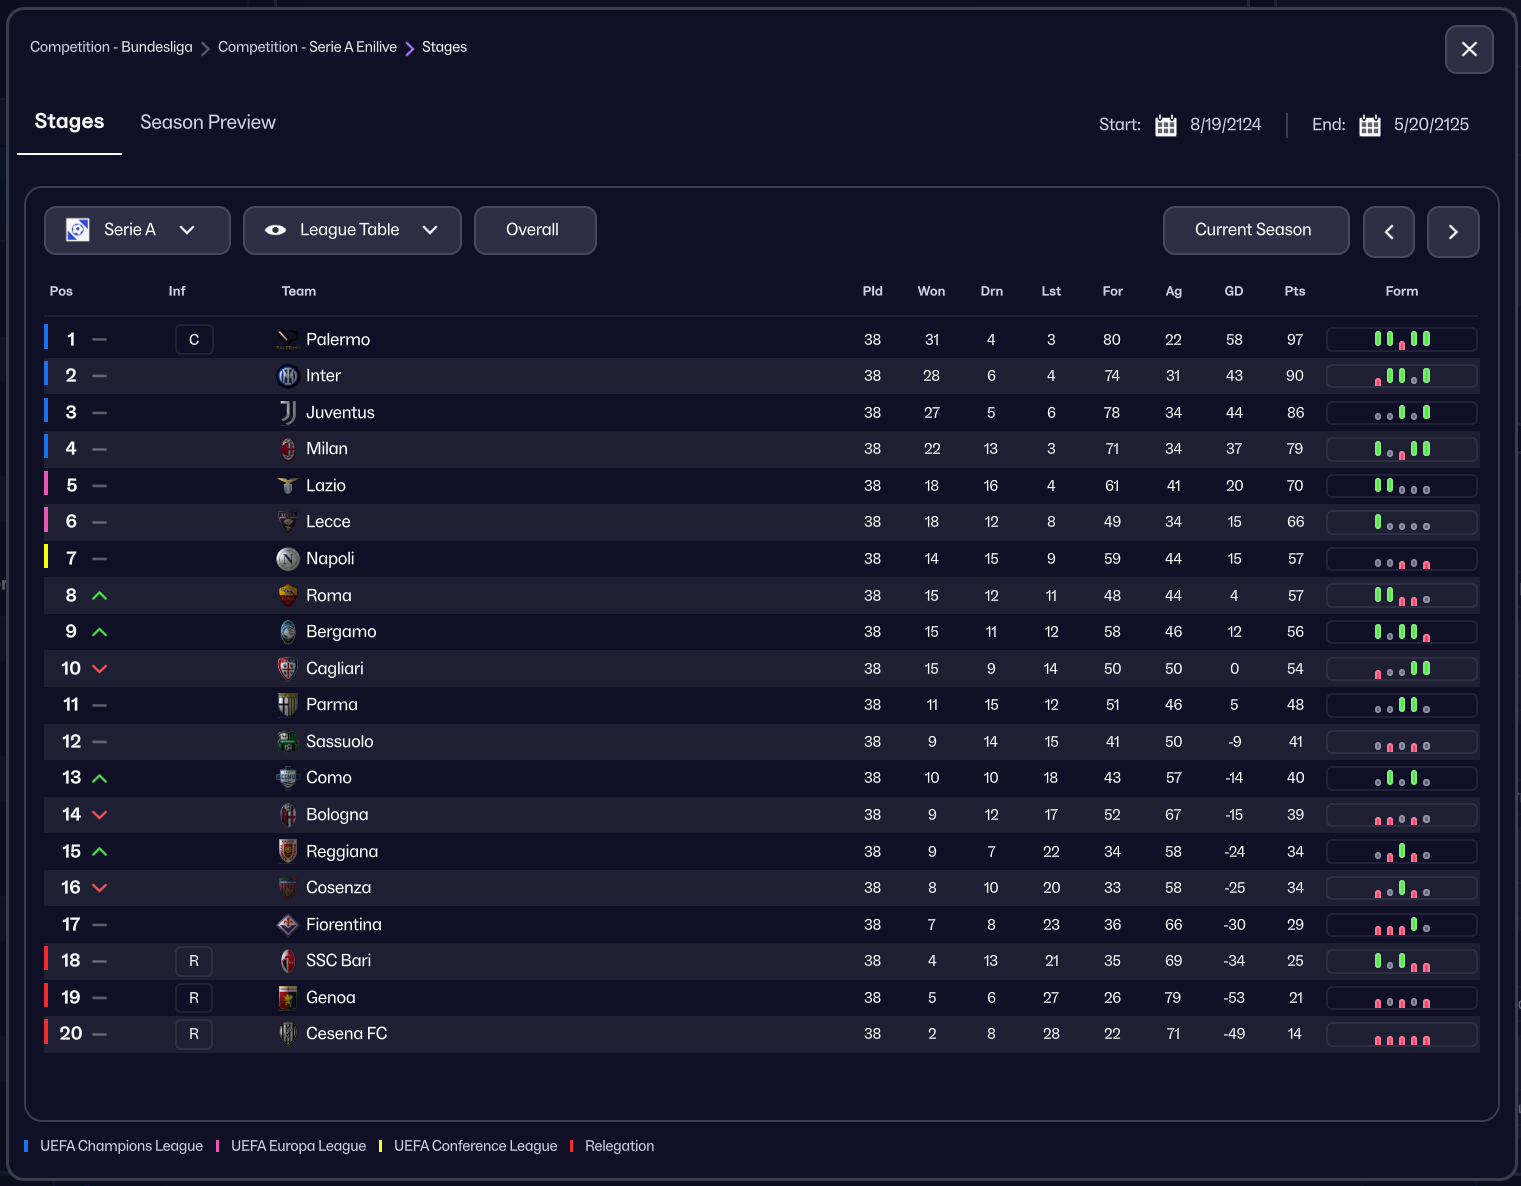This screenshot has width=1521, height=1186.
Task: Click the Cosenza club crest
Action: (x=288, y=888)
